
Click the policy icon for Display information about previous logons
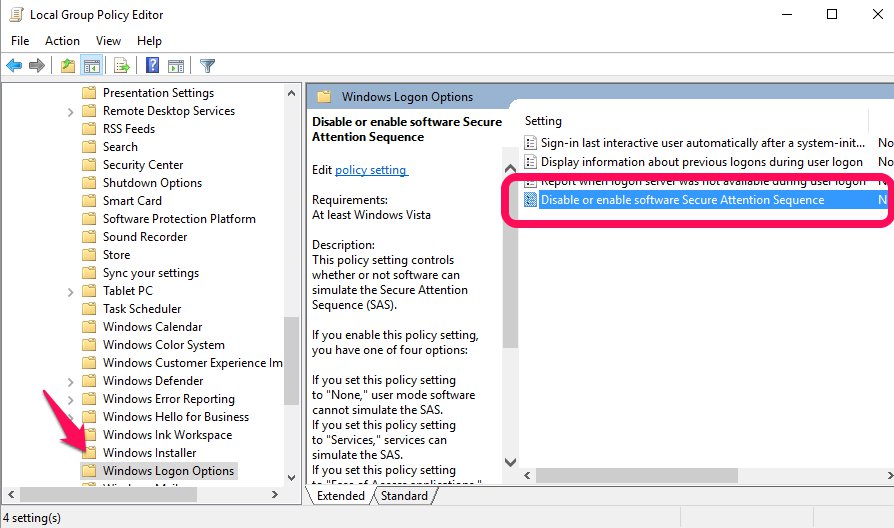[x=530, y=162]
